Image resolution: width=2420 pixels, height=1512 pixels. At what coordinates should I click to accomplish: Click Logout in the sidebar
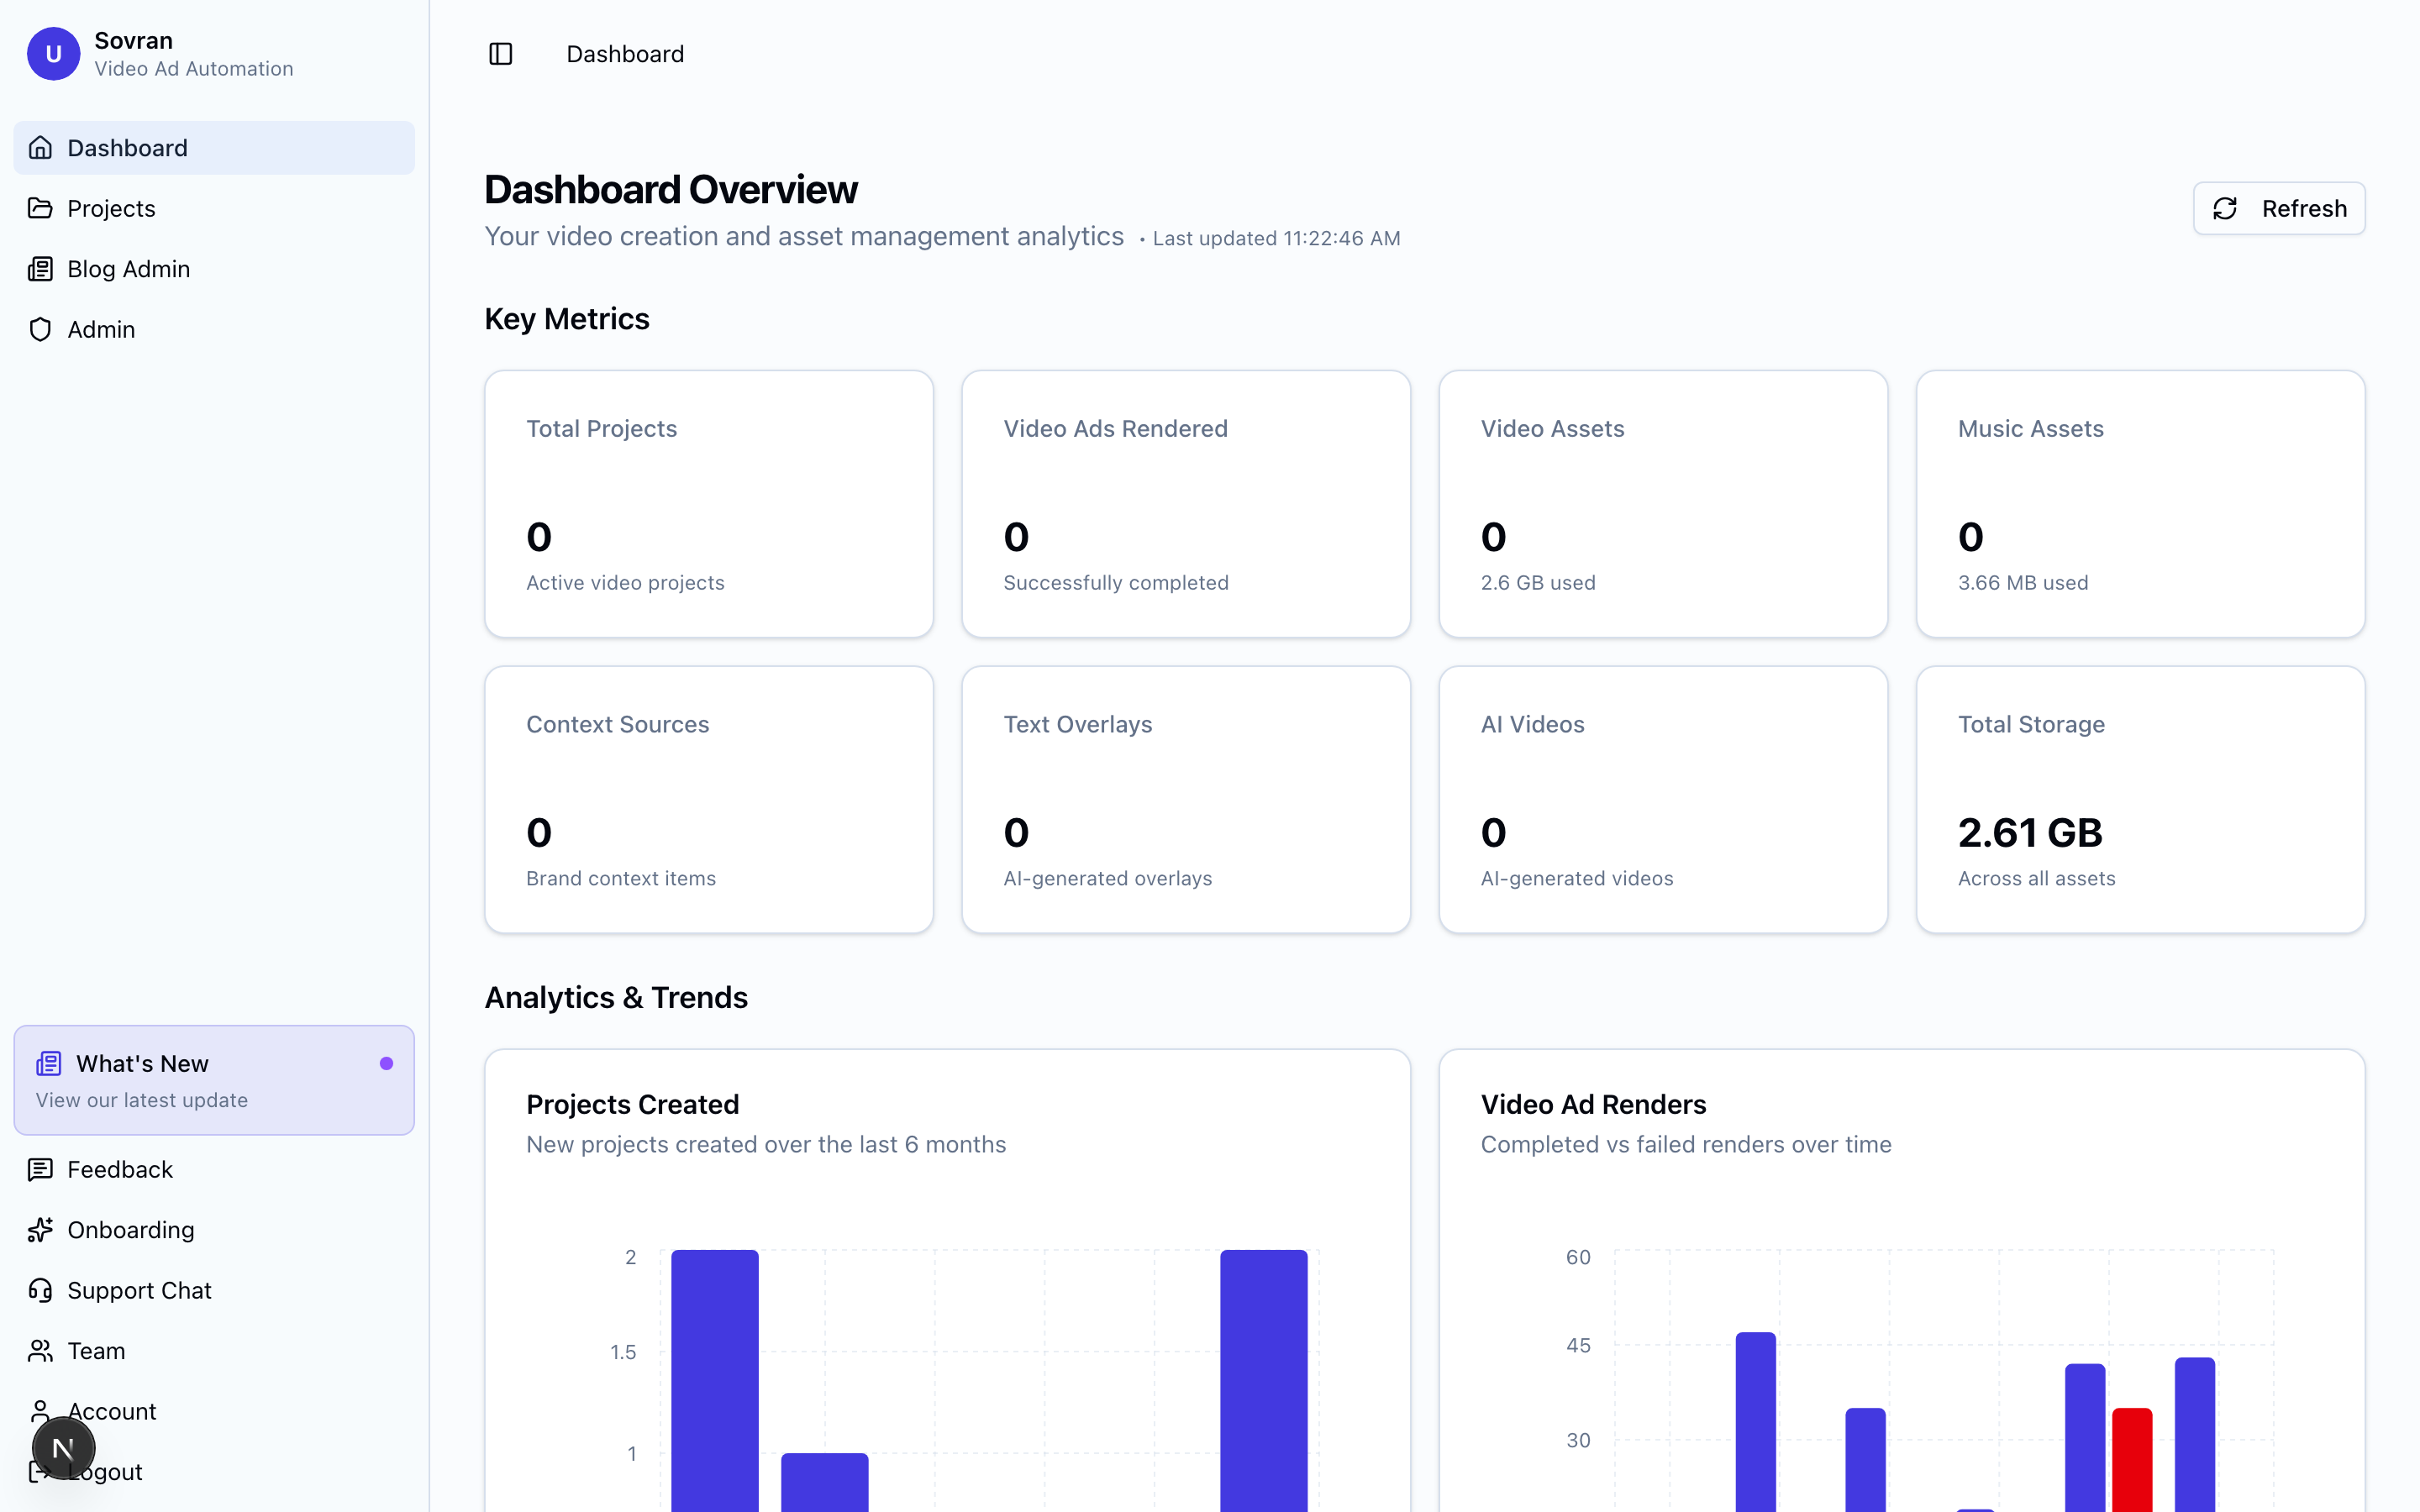[214, 1472]
